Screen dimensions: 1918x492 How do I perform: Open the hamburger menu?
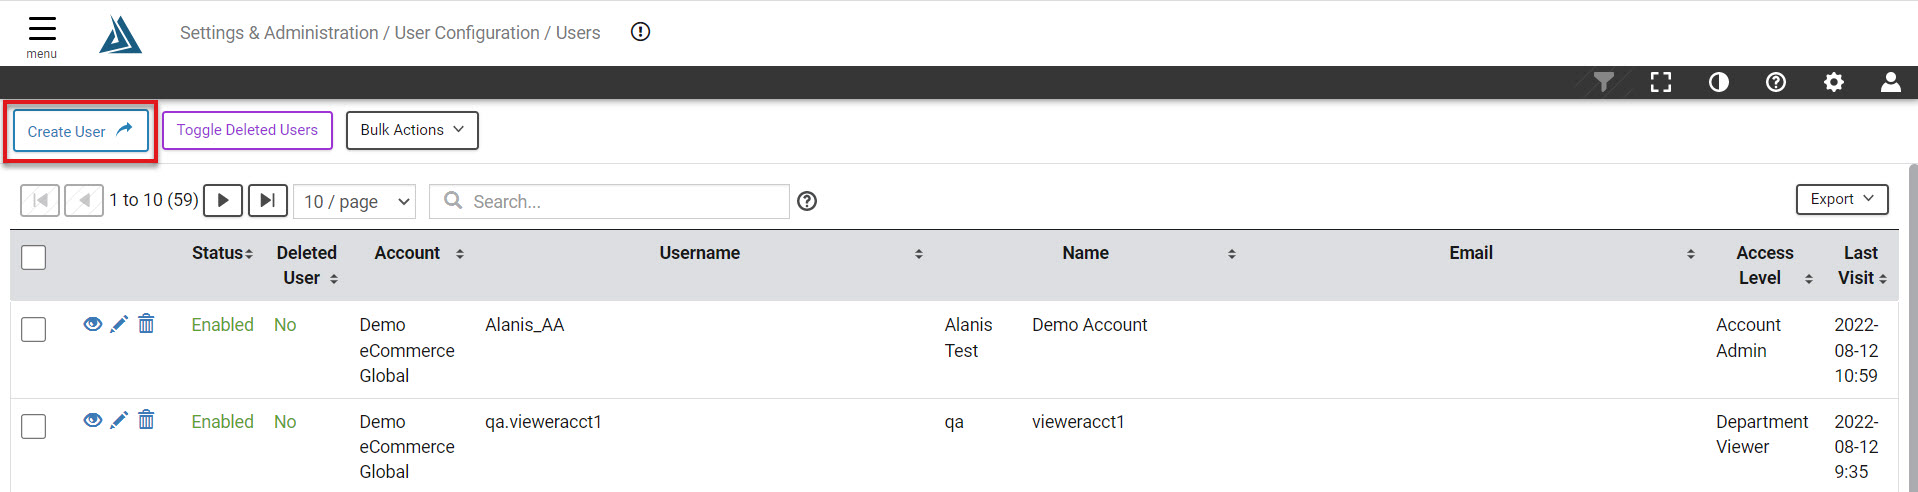click(x=42, y=37)
